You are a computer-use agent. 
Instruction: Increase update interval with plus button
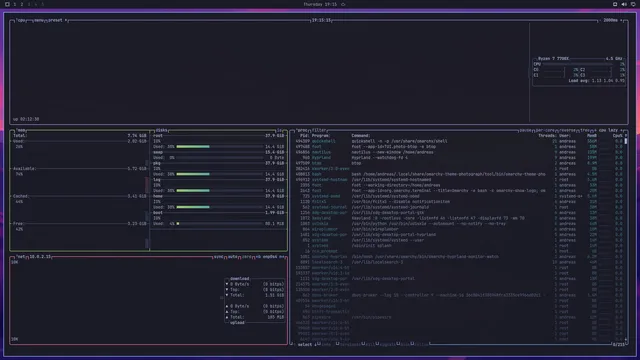[x=621, y=20]
